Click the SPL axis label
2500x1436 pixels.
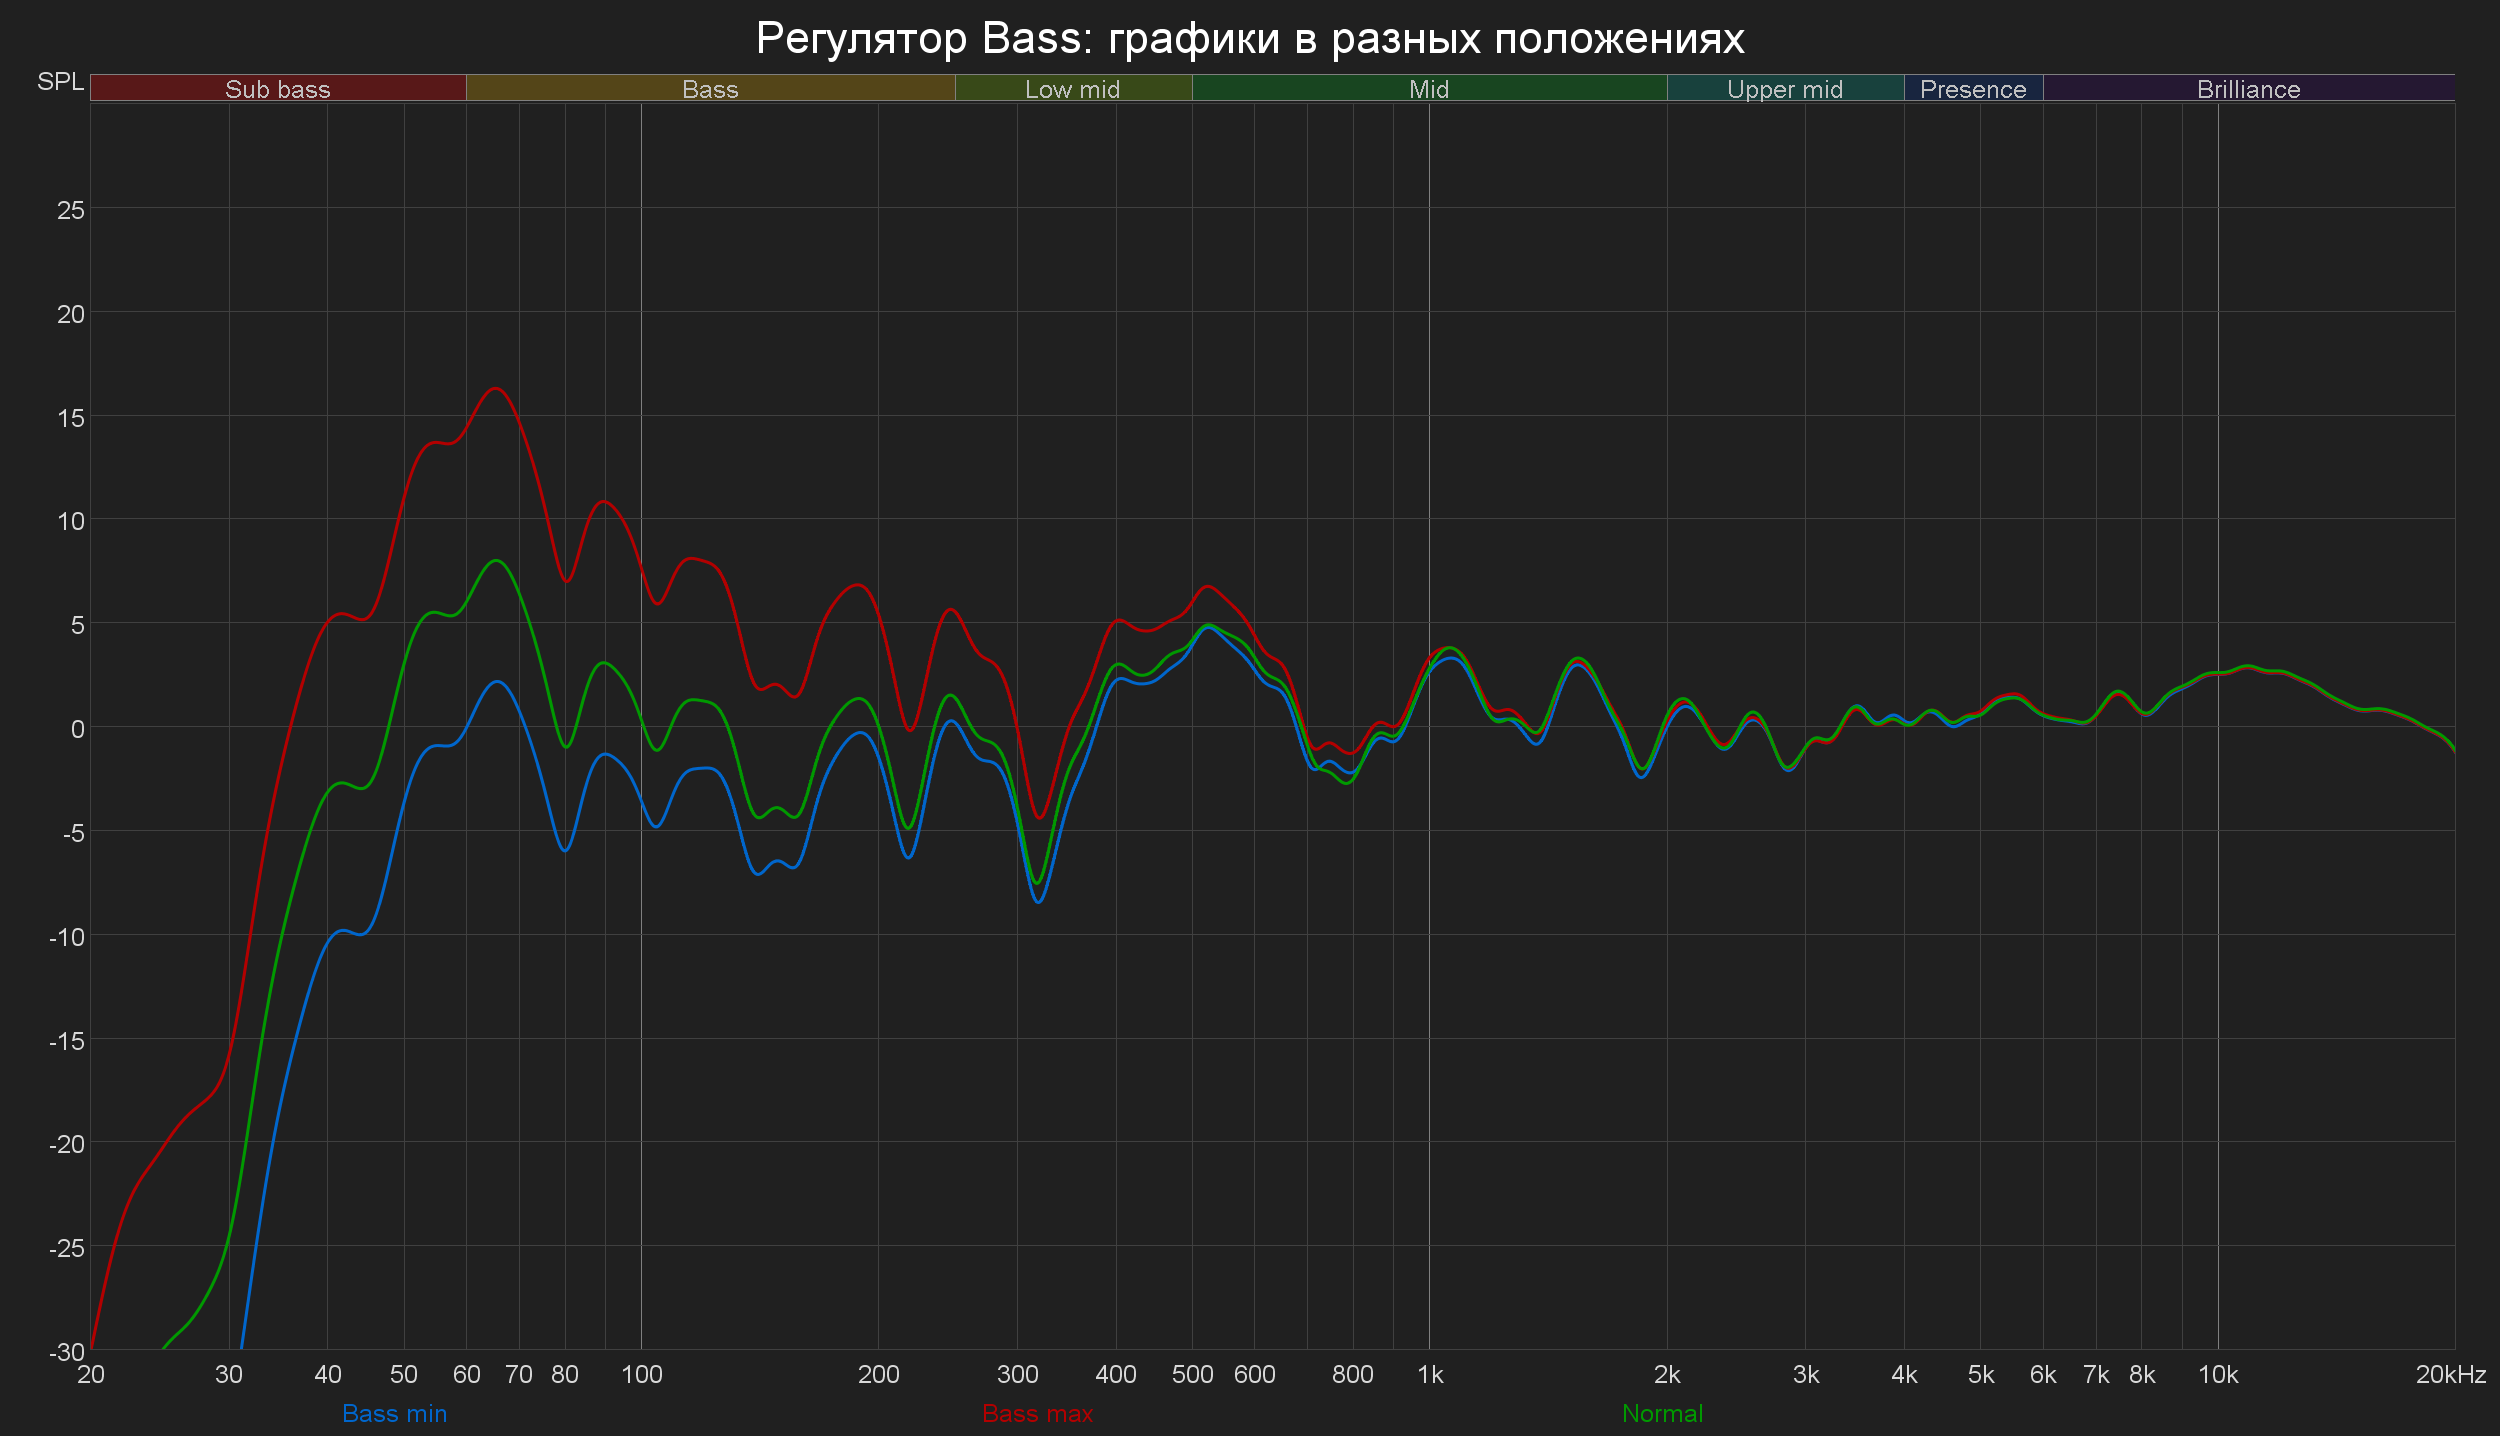pos(60,81)
